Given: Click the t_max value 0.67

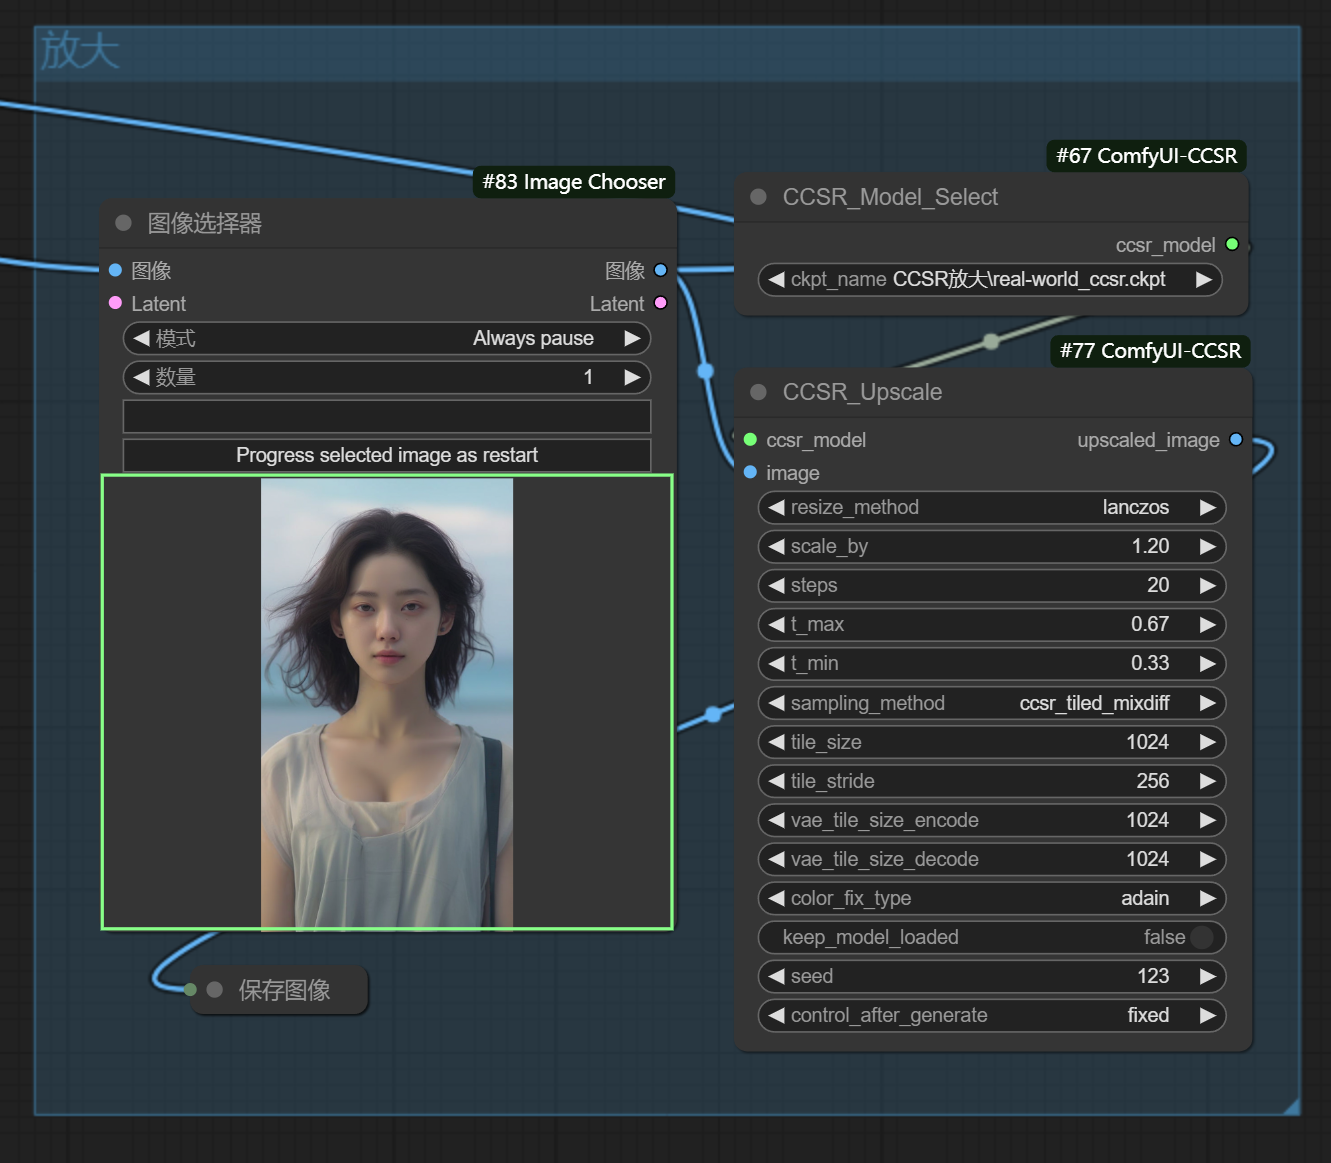Looking at the screenshot, I should (x=1150, y=624).
